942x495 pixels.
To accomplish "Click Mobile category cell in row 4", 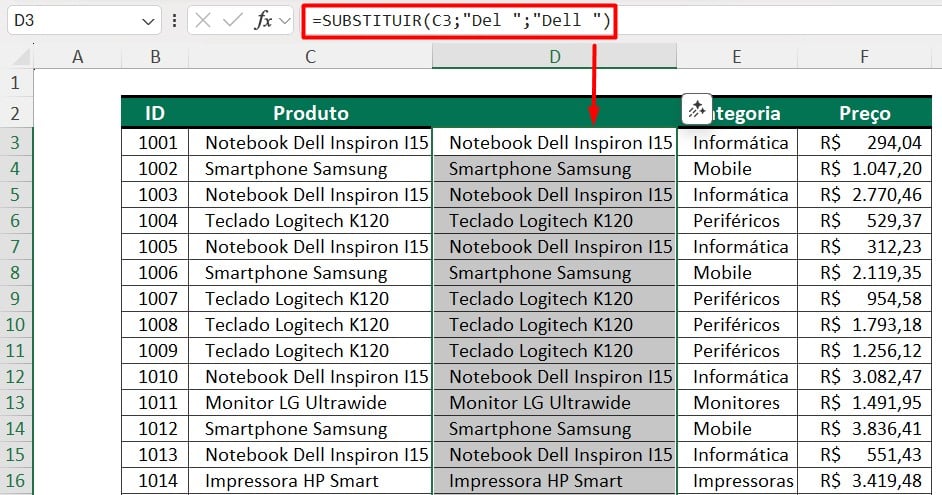I will point(737,169).
